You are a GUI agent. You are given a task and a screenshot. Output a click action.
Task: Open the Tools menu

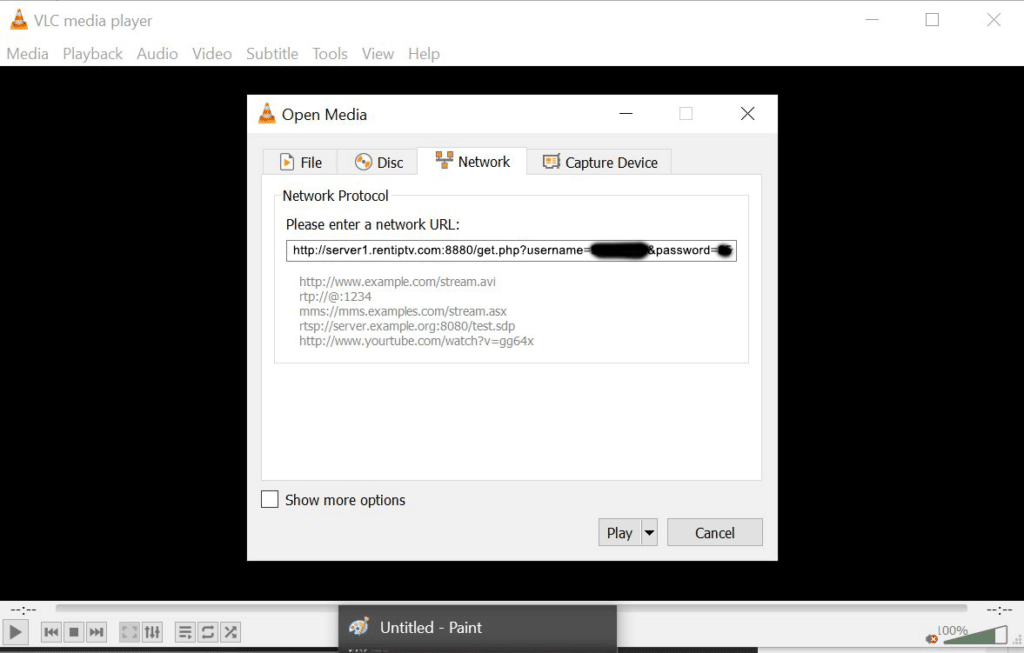(x=330, y=54)
